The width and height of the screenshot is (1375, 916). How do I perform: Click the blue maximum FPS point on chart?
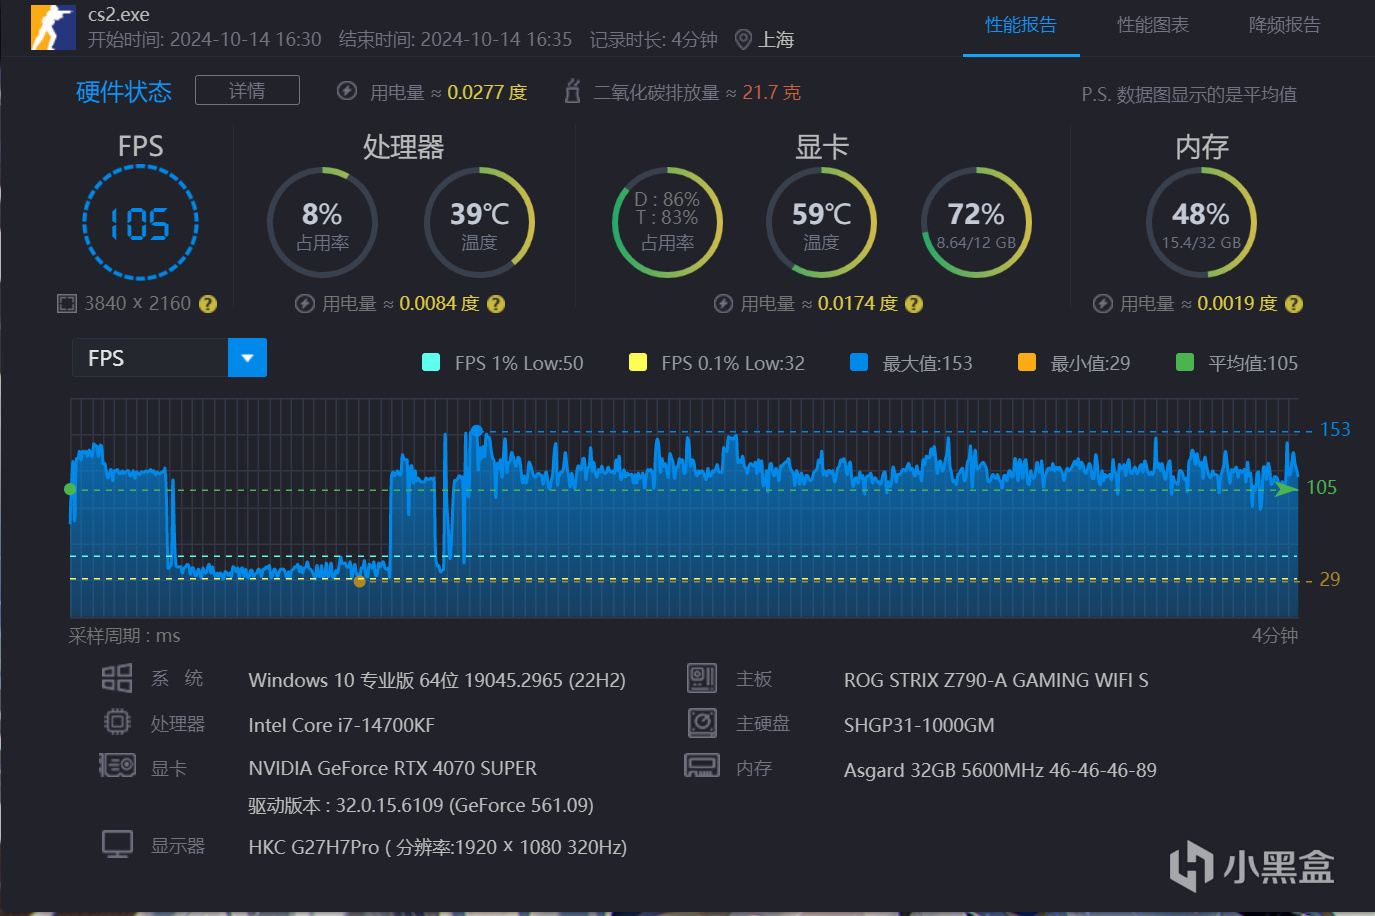[477, 432]
